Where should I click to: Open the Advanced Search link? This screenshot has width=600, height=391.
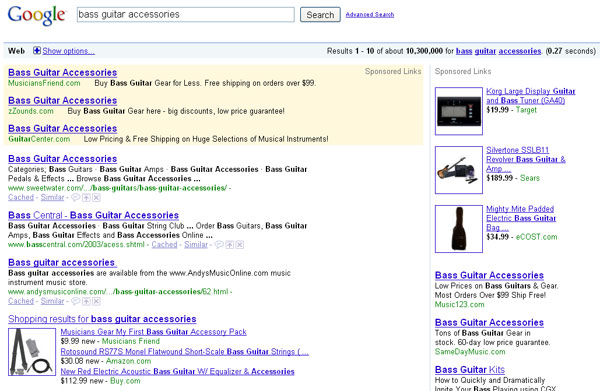370,15
